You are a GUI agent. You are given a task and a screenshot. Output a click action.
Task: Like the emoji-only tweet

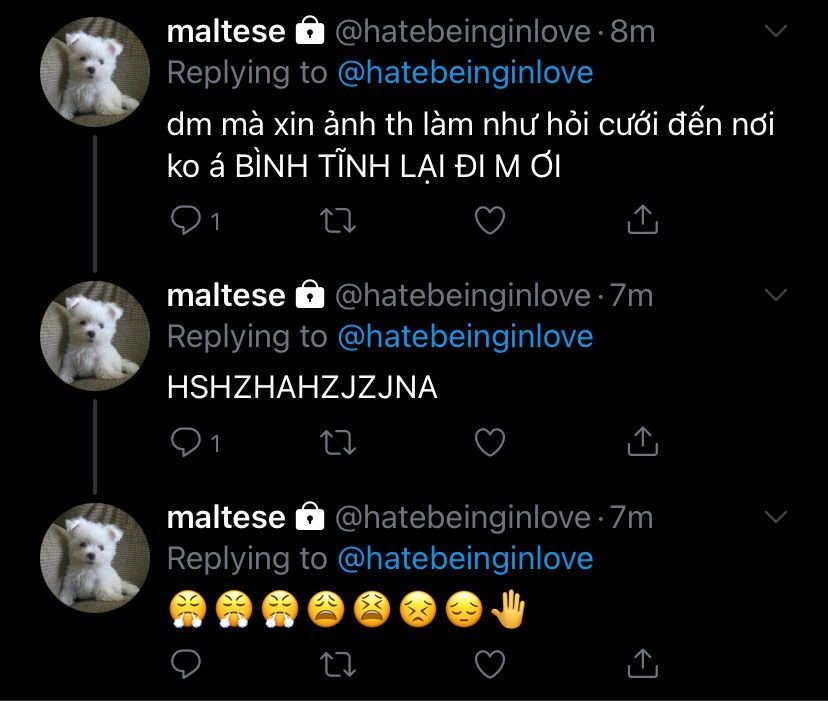pos(489,662)
